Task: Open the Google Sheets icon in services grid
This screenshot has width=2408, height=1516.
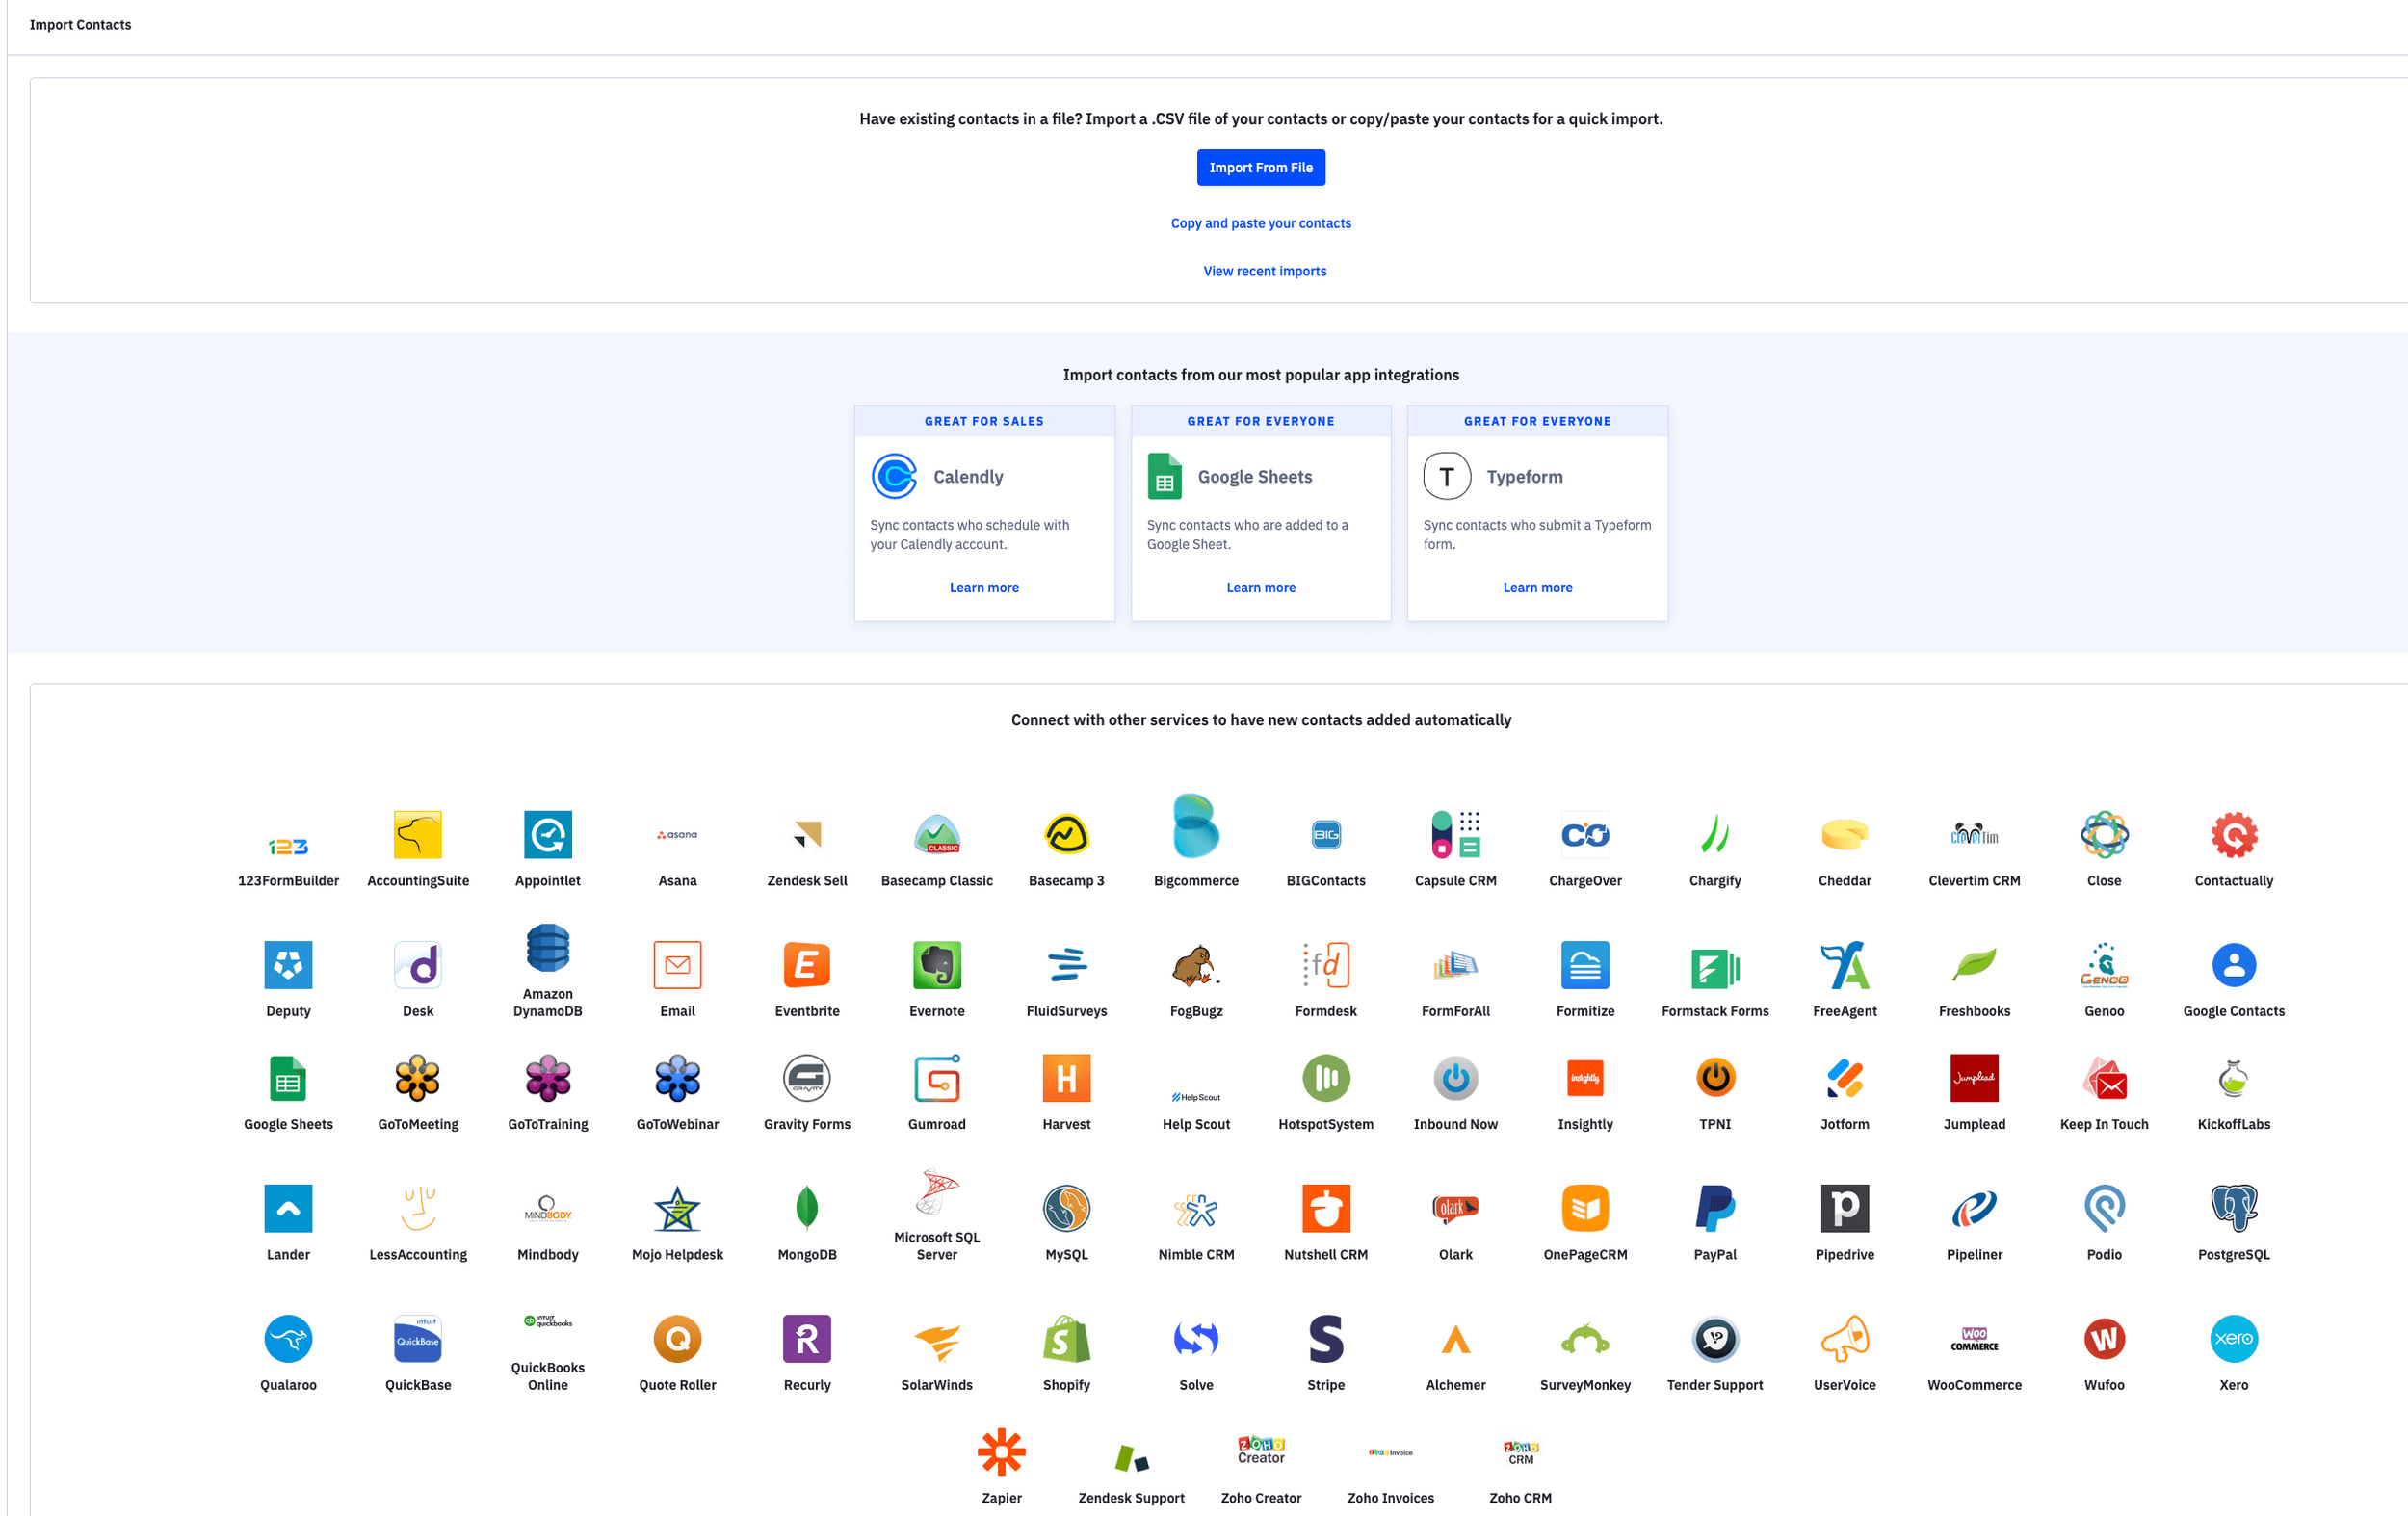Action: (x=288, y=1078)
